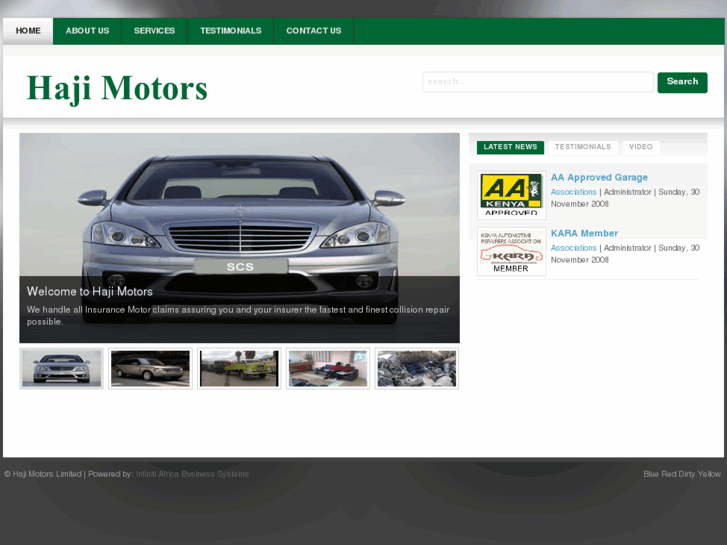Open the AA Approved Garage article
Viewport: 727px width, 545px height.
pyautogui.click(x=599, y=177)
